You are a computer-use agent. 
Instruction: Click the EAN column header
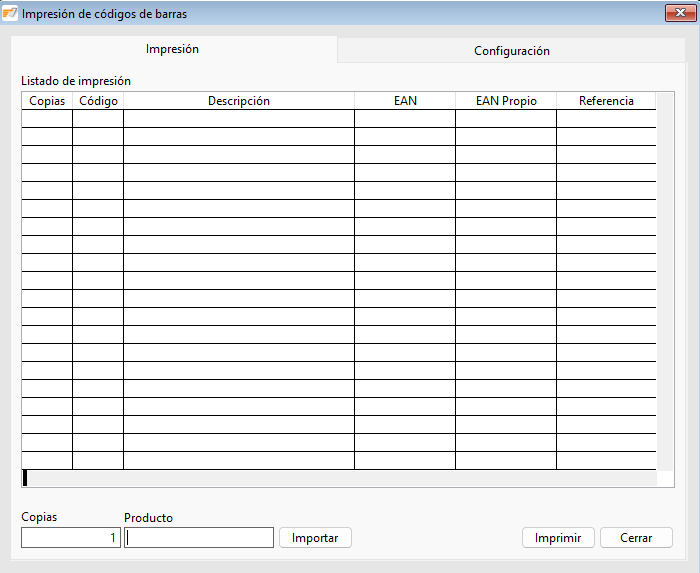point(405,101)
